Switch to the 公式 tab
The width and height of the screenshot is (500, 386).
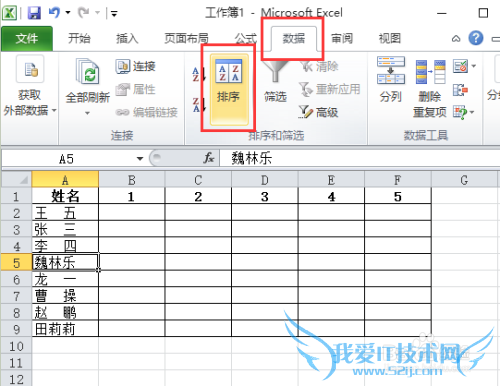coord(245,39)
